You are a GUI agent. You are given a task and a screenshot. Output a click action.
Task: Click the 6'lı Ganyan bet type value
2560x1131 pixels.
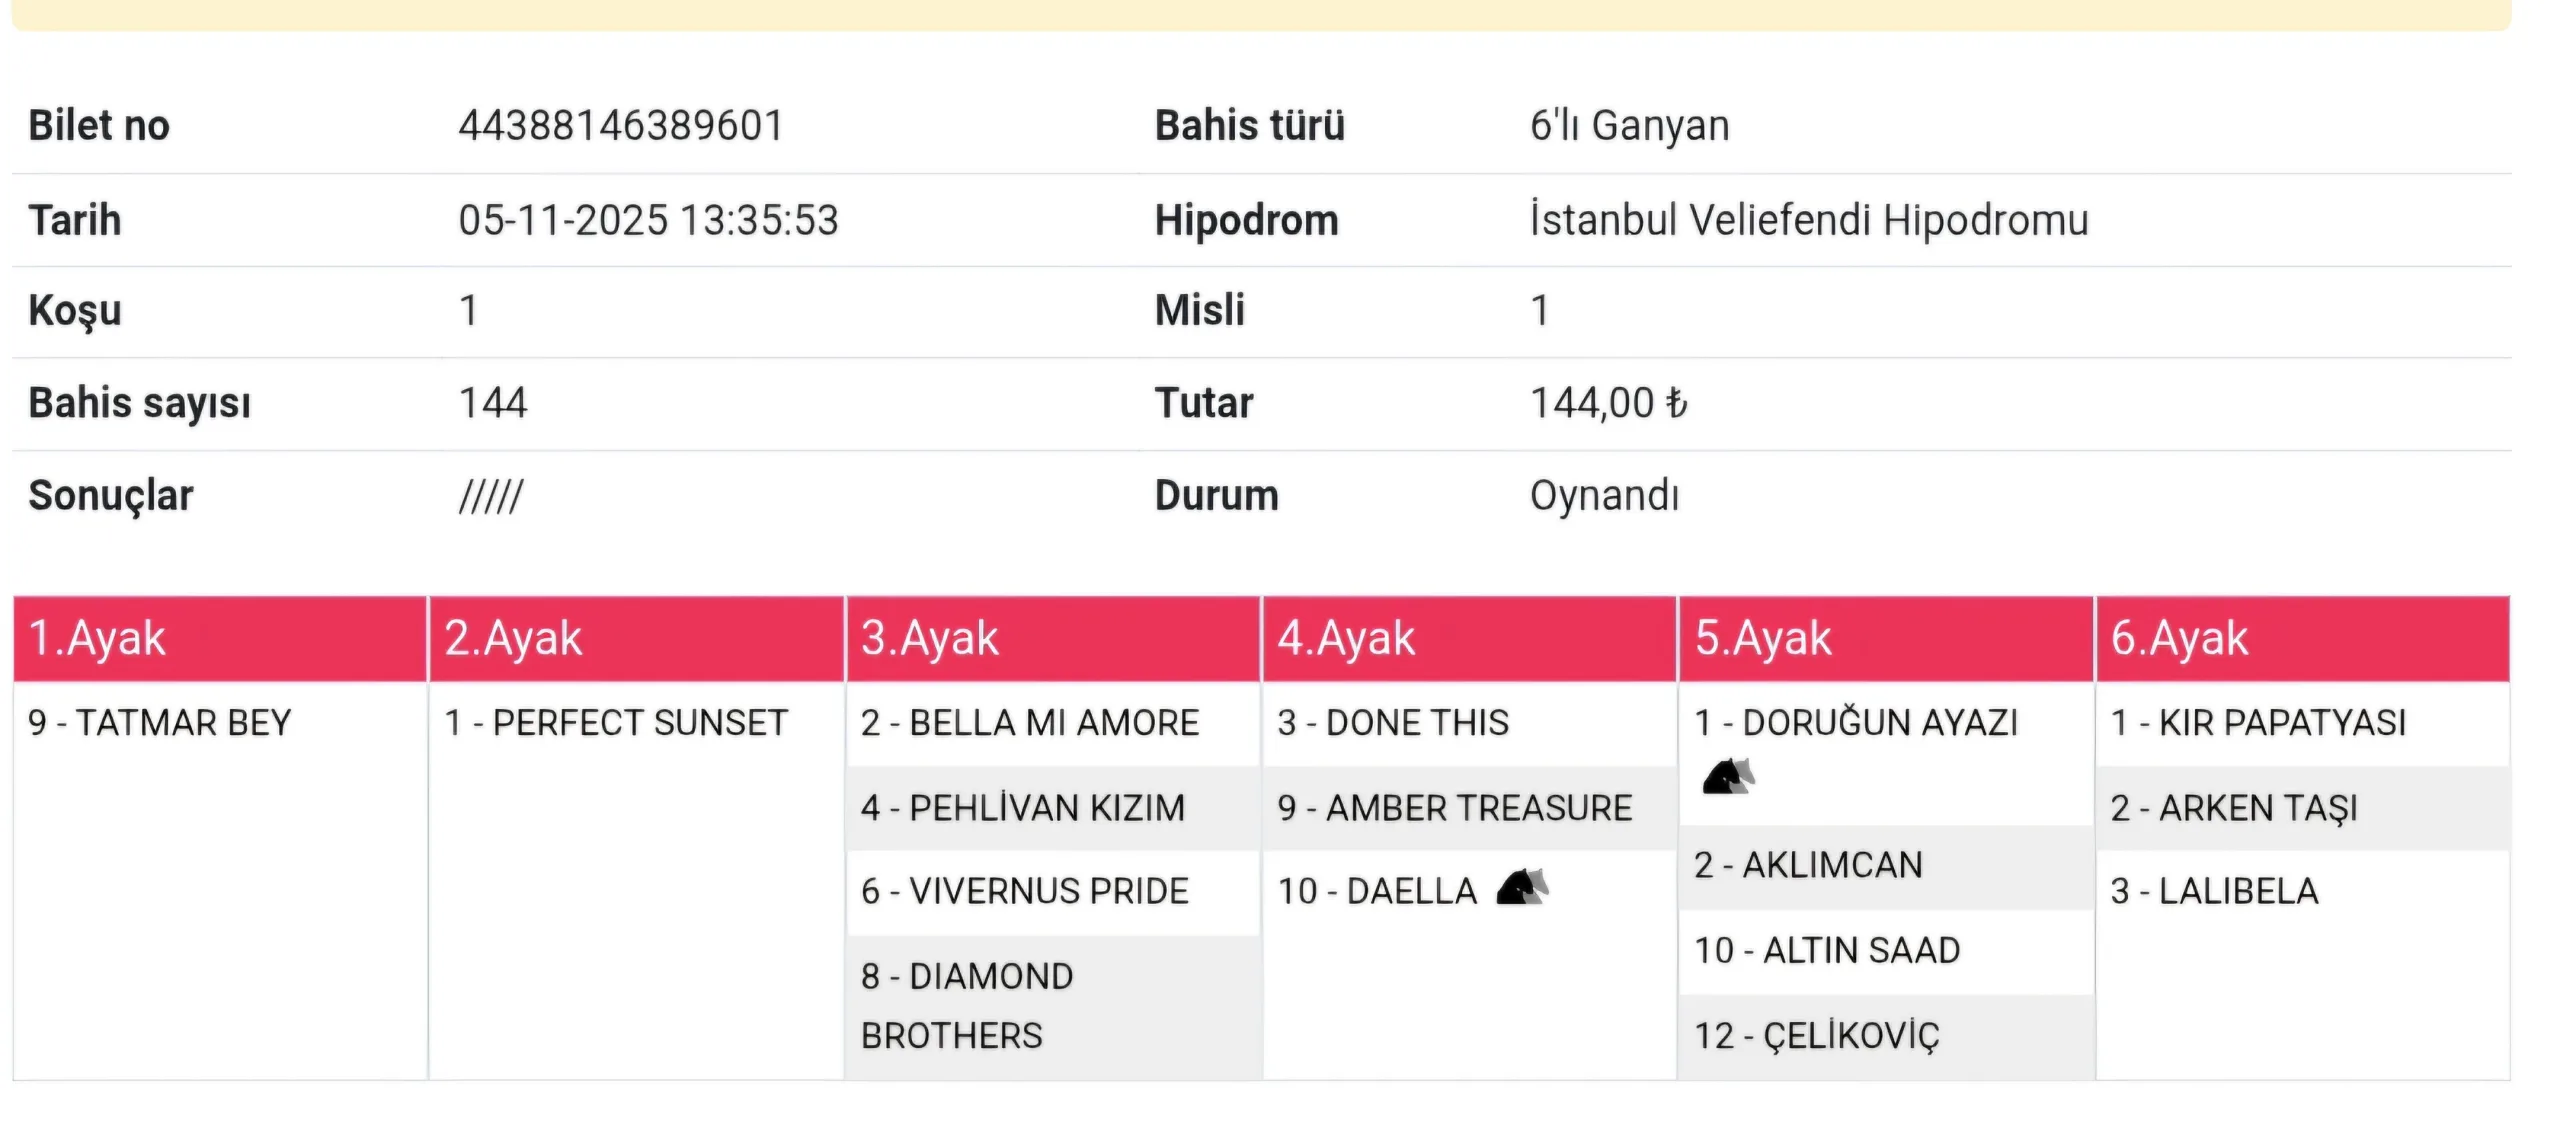pyautogui.click(x=1629, y=126)
